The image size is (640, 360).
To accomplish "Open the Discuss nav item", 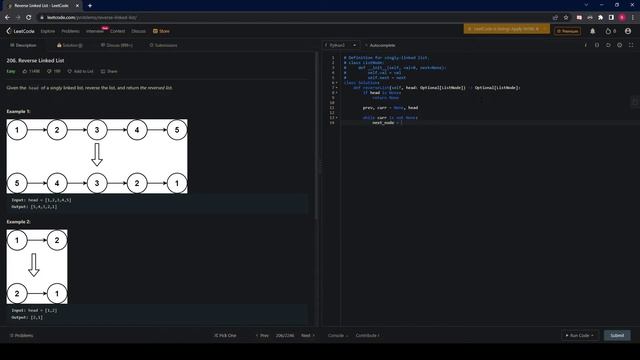I will tap(138, 31).
